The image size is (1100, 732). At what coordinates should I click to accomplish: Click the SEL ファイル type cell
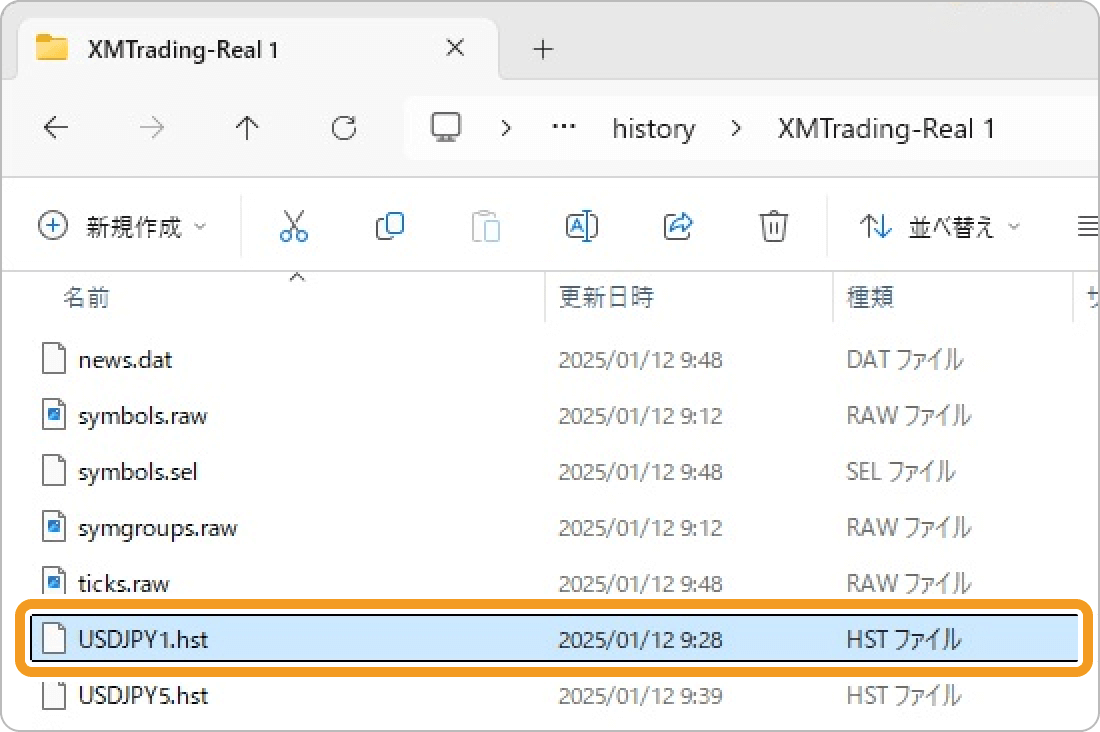901,472
